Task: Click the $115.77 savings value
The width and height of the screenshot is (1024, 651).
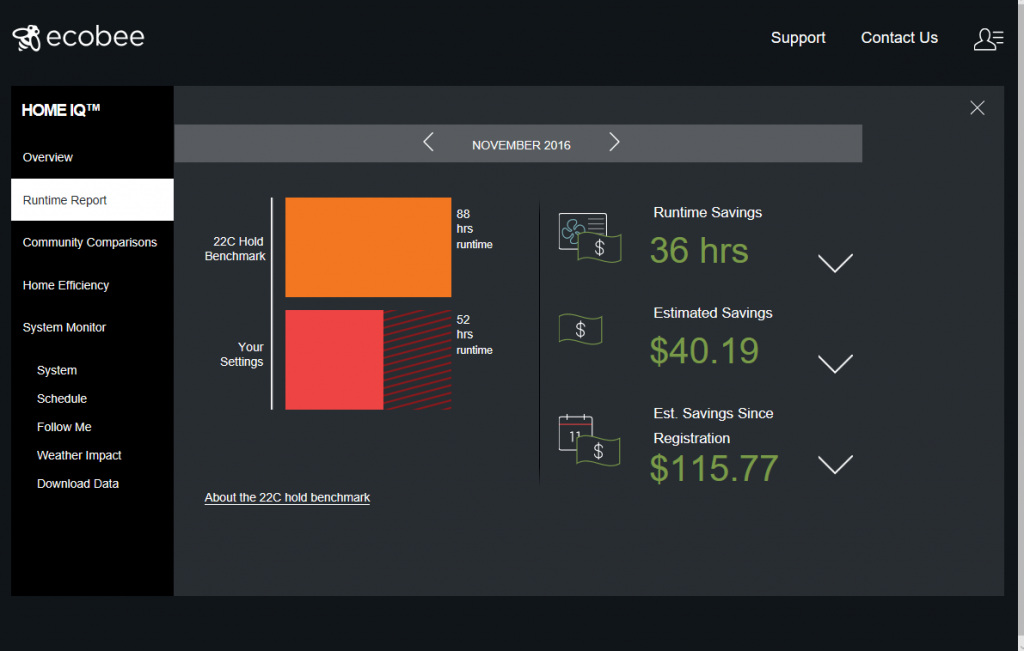Action: (714, 468)
